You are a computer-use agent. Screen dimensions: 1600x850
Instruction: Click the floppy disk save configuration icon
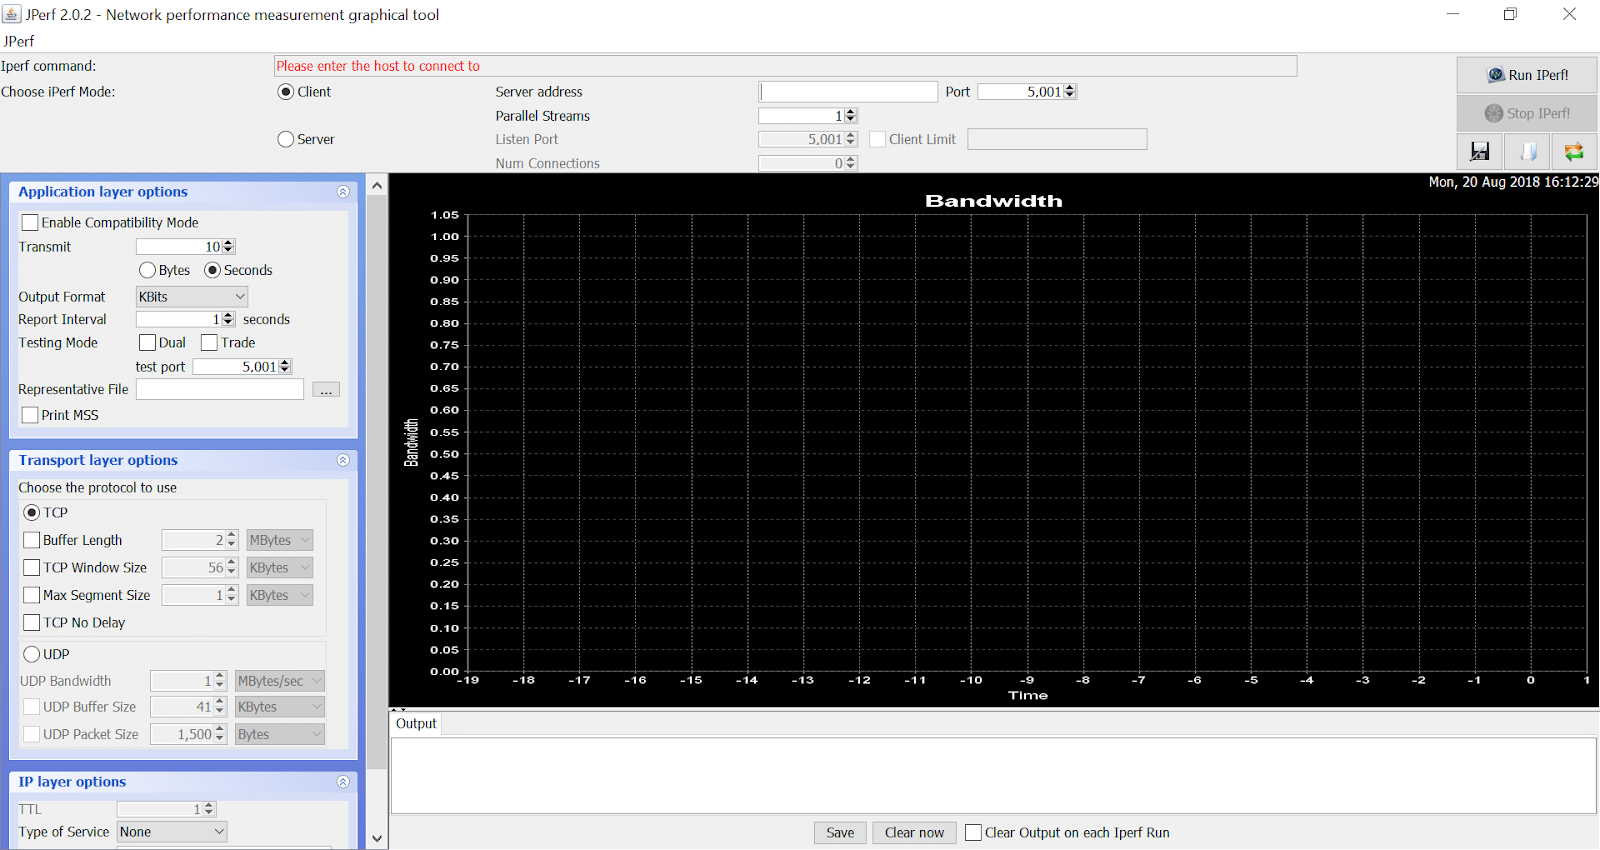pyautogui.click(x=1480, y=151)
